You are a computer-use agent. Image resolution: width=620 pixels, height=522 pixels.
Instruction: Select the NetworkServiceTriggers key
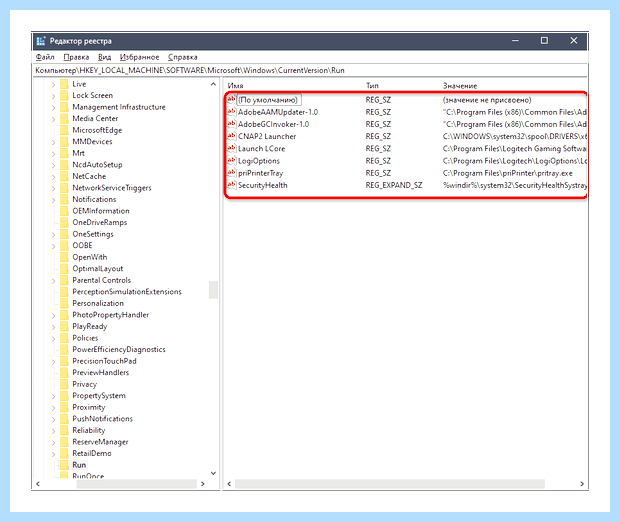pos(112,188)
